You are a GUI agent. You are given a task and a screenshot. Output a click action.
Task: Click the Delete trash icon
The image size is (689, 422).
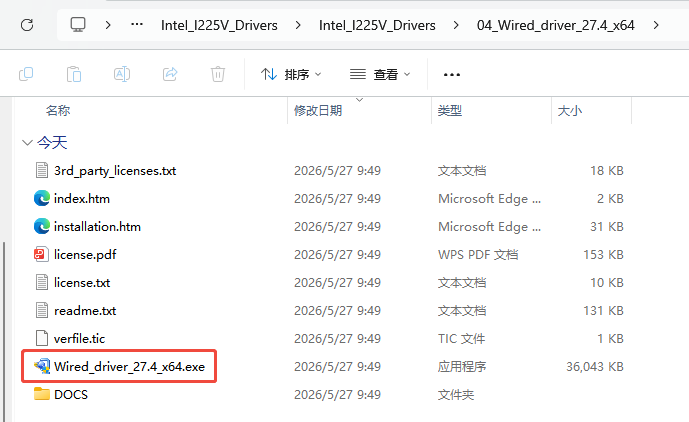click(x=218, y=74)
